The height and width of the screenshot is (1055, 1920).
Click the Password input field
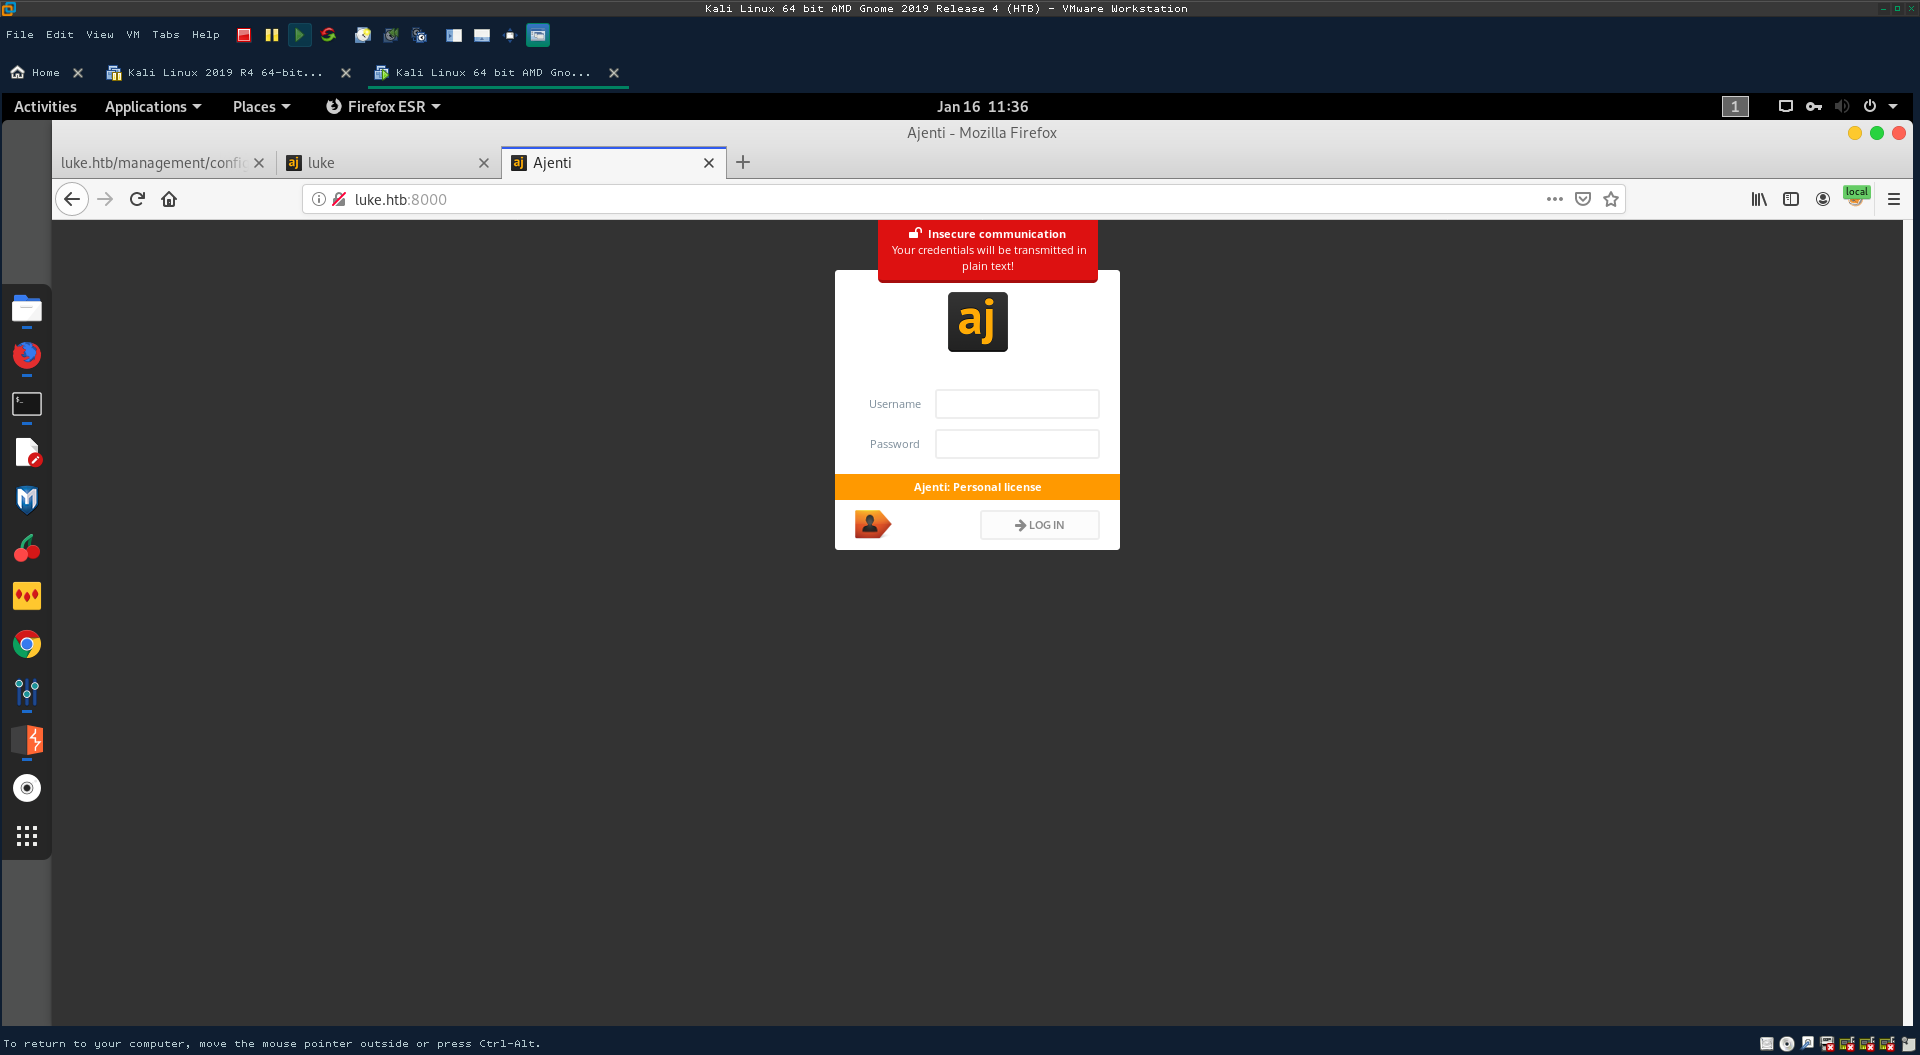pos(1017,444)
